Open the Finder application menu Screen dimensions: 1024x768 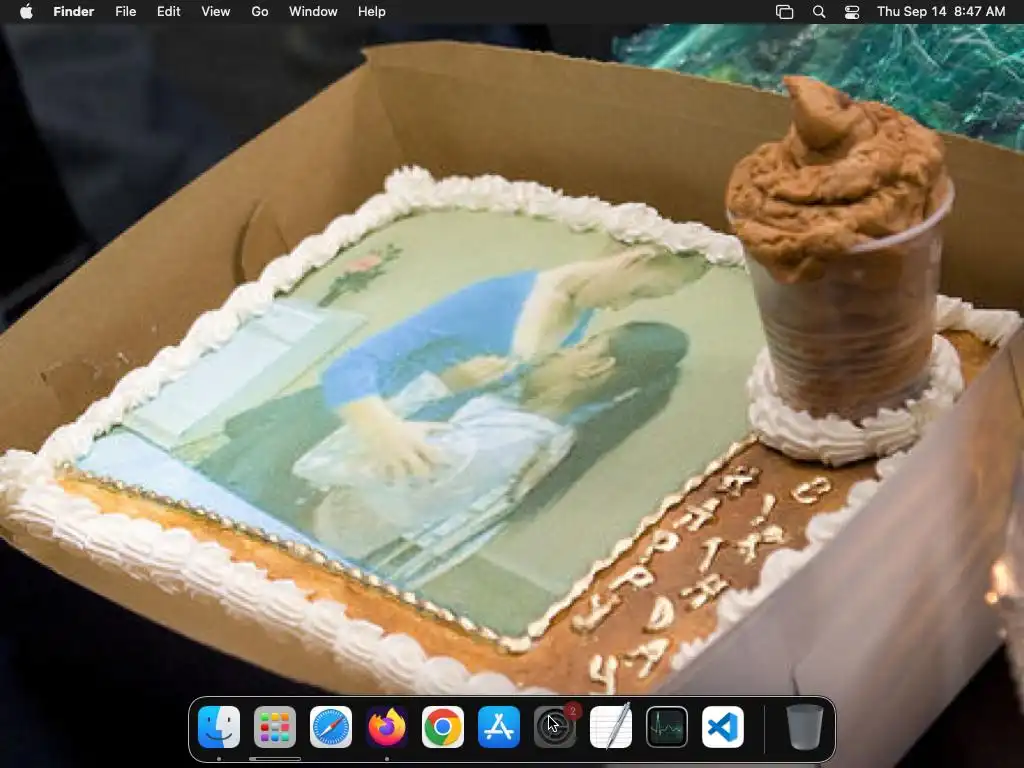click(x=74, y=12)
